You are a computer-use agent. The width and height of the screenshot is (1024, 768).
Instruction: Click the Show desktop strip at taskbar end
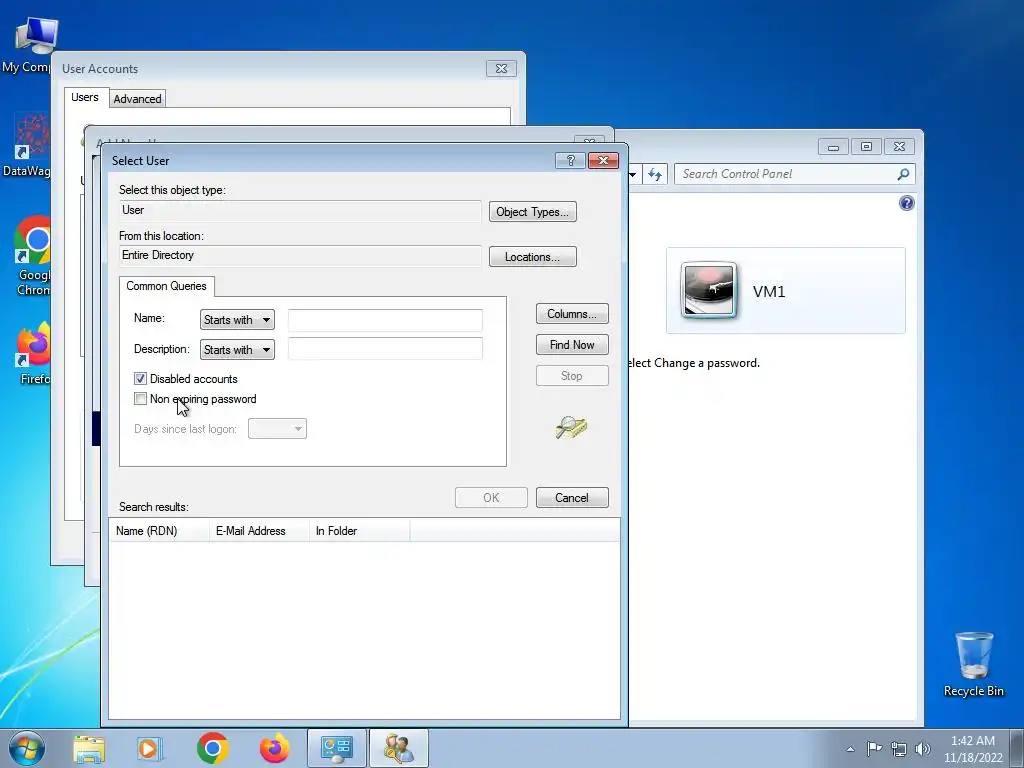click(x=1017, y=748)
